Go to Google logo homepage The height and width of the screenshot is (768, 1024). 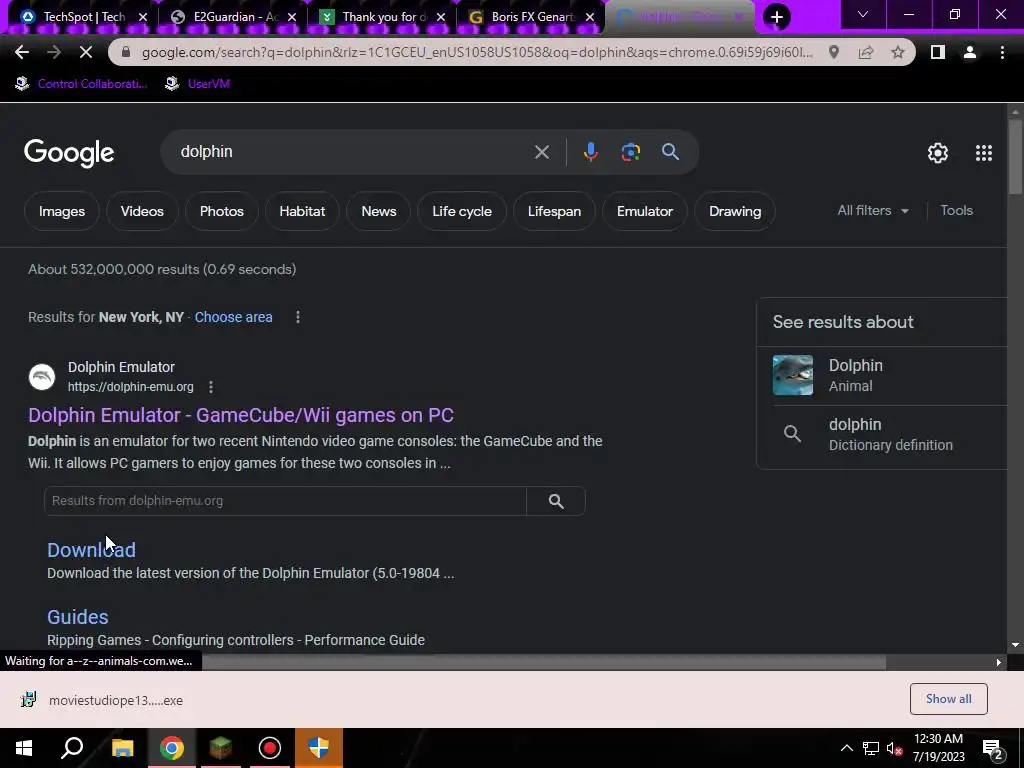pos(69,153)
